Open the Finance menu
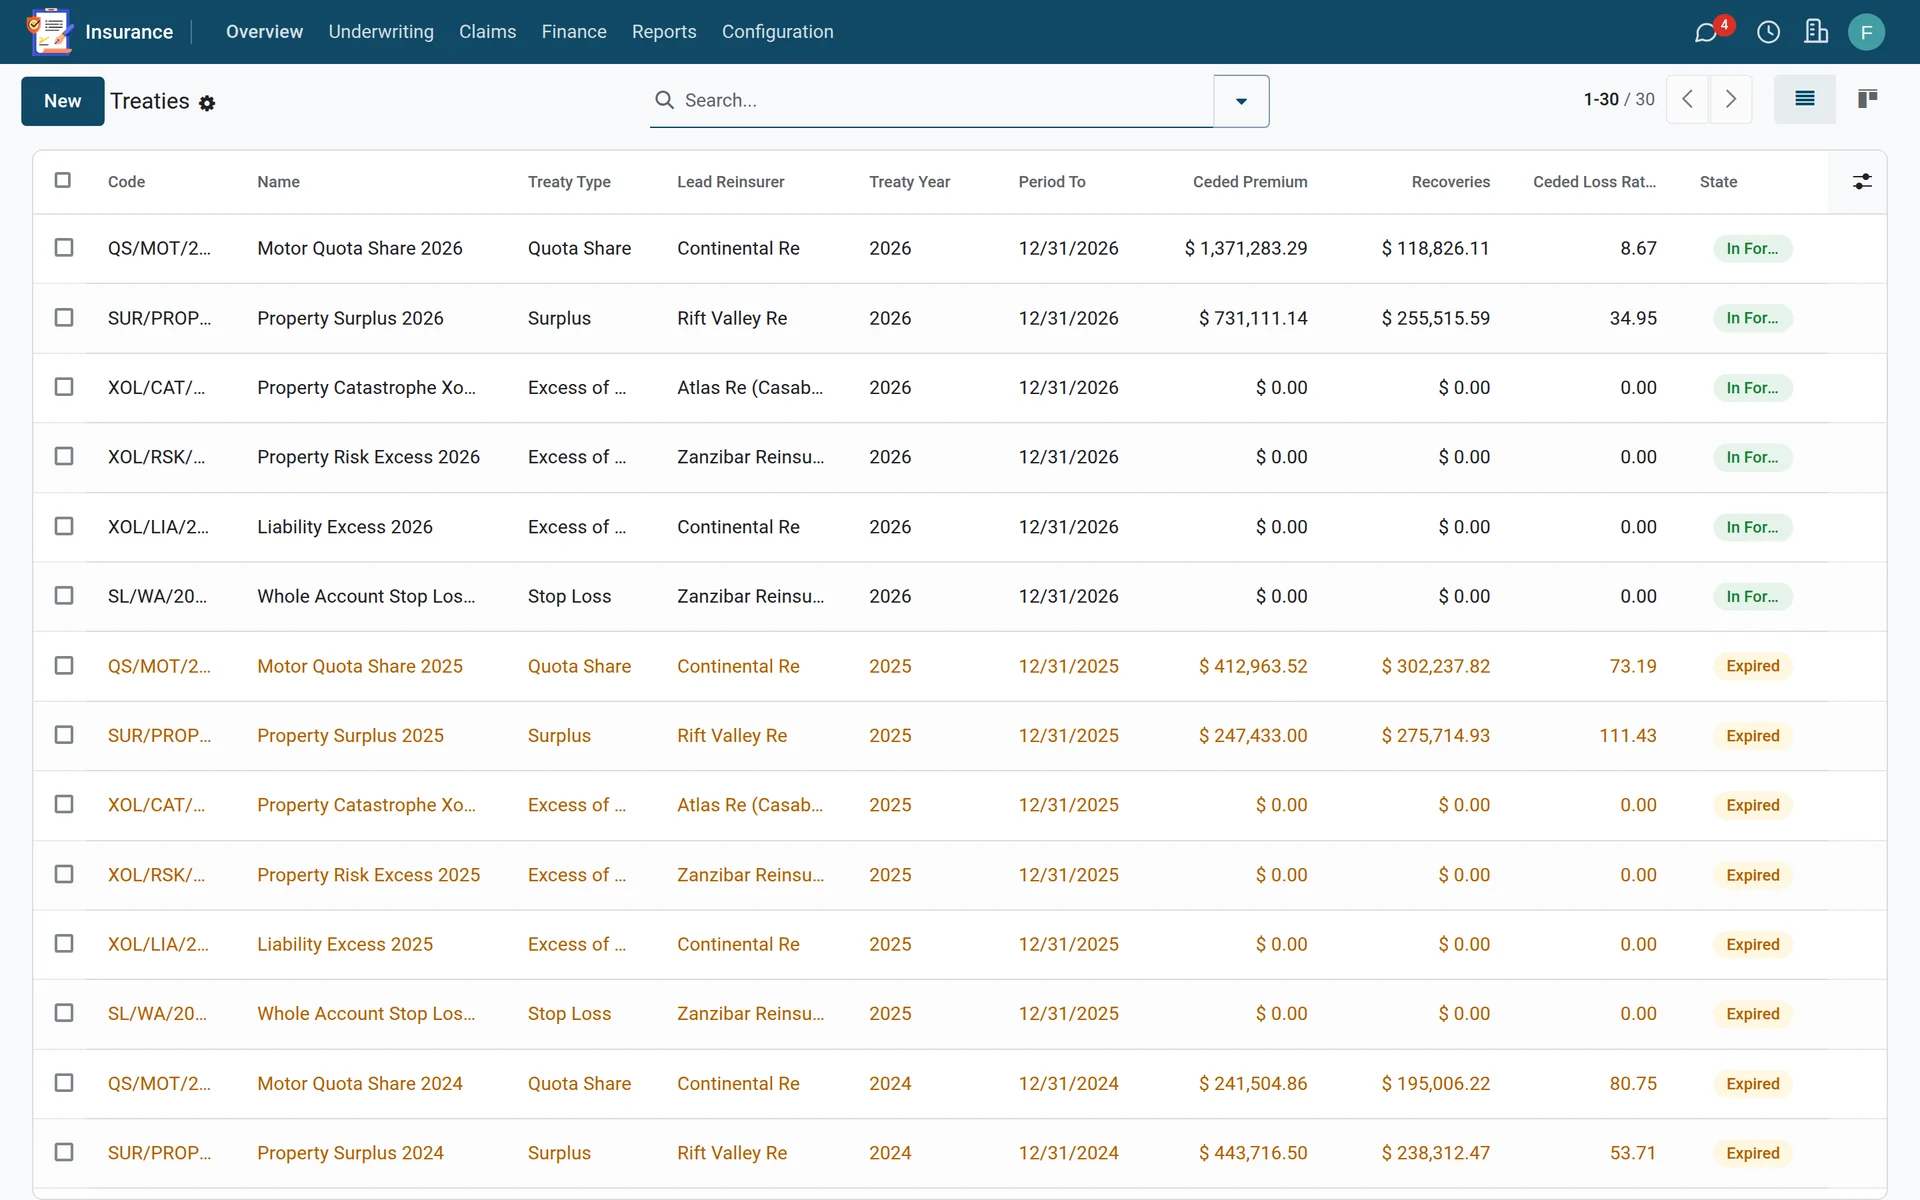 (574, 32)
